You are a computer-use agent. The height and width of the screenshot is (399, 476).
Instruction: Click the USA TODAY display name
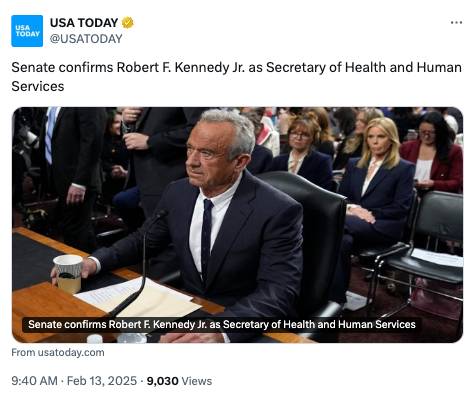[x=84, y=23]
